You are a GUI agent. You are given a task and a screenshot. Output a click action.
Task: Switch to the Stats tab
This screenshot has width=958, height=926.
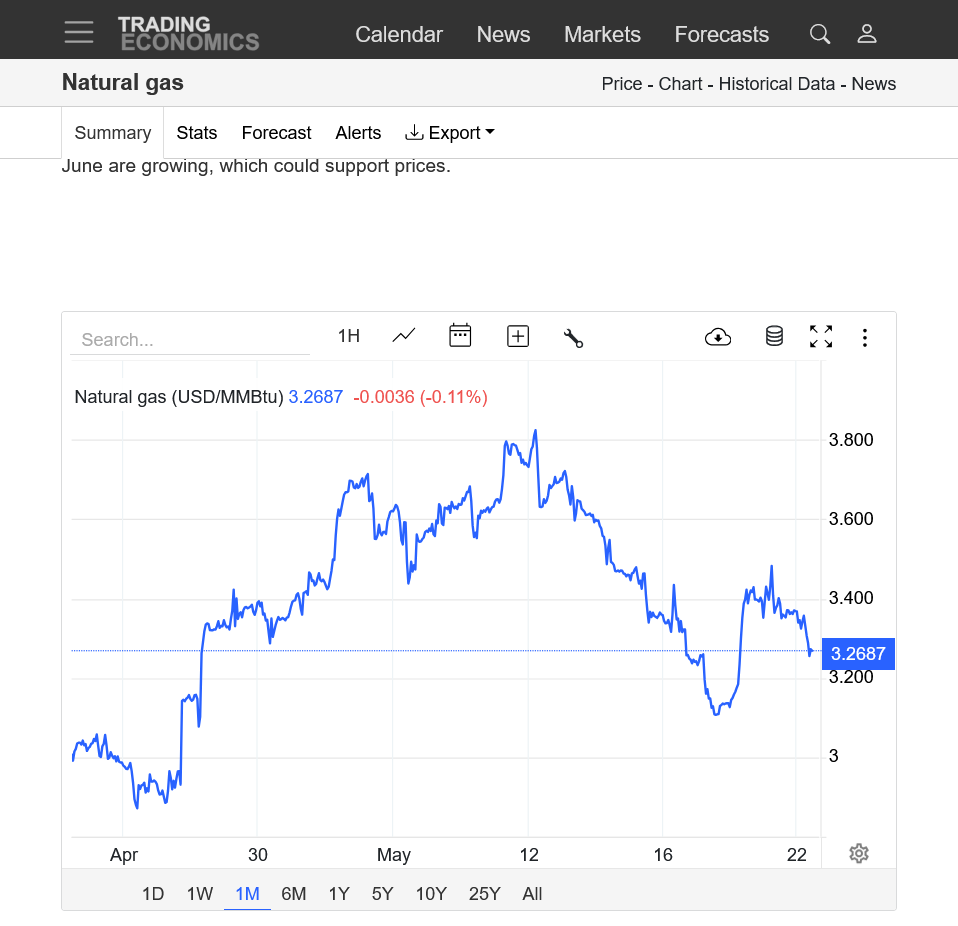tap(197, 133)
